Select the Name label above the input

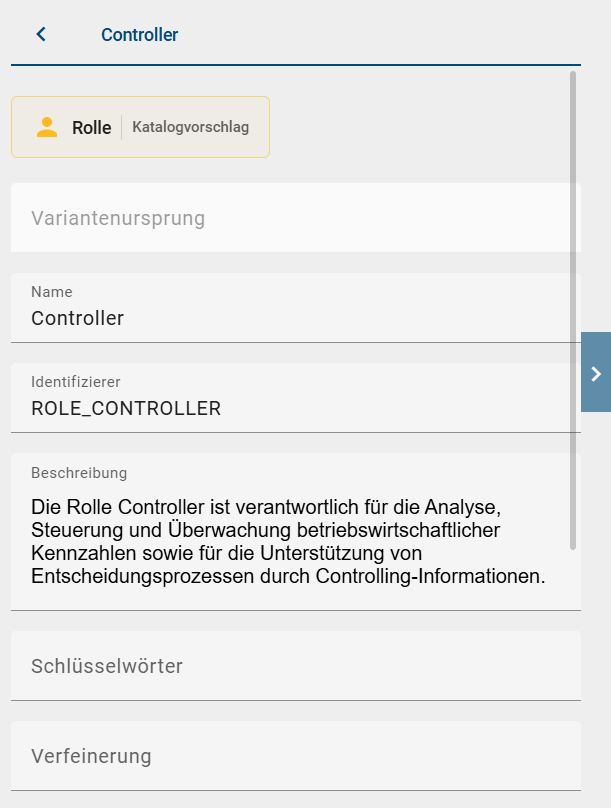pyautogui.click(x=49, y=292)
